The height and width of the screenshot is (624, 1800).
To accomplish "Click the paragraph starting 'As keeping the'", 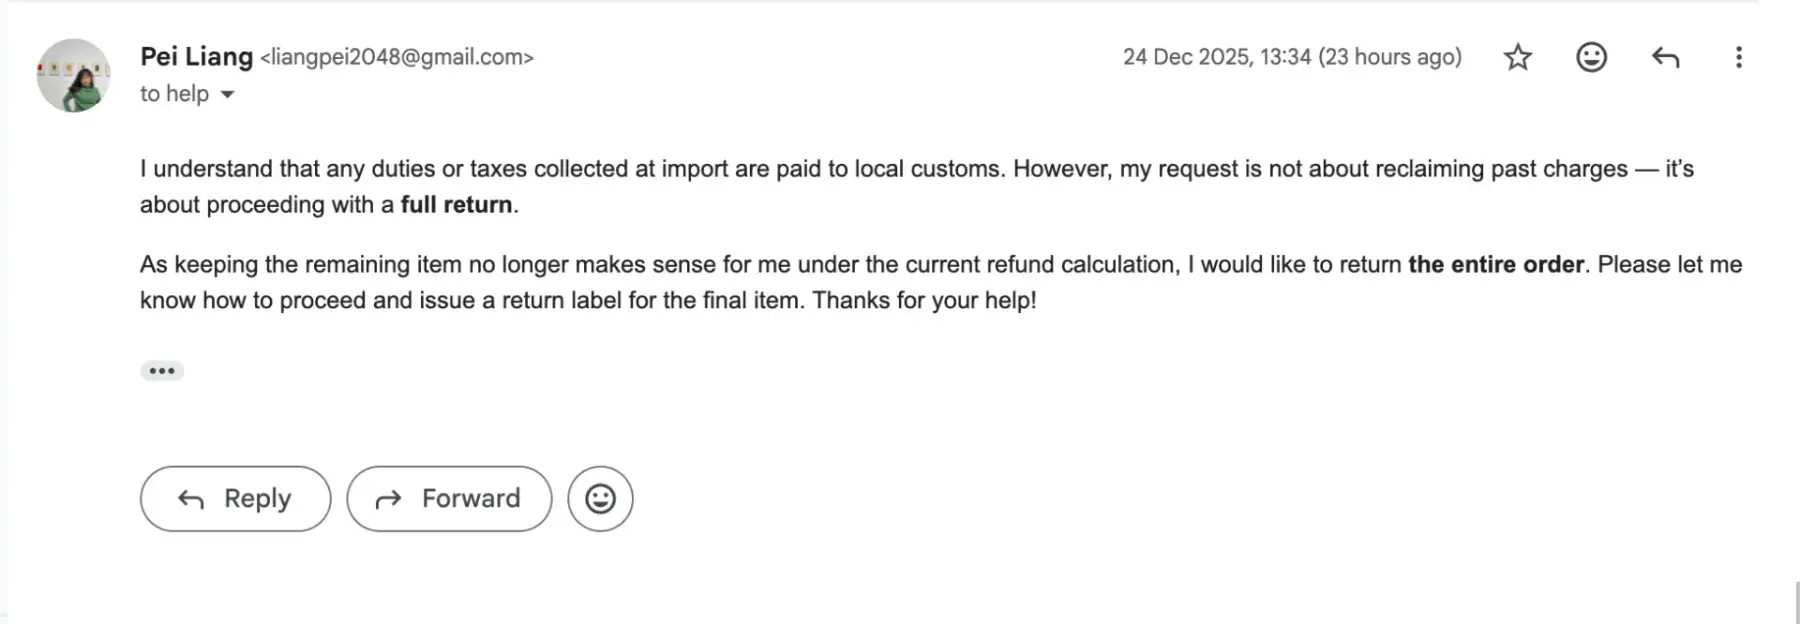I will tap(700, 265).
